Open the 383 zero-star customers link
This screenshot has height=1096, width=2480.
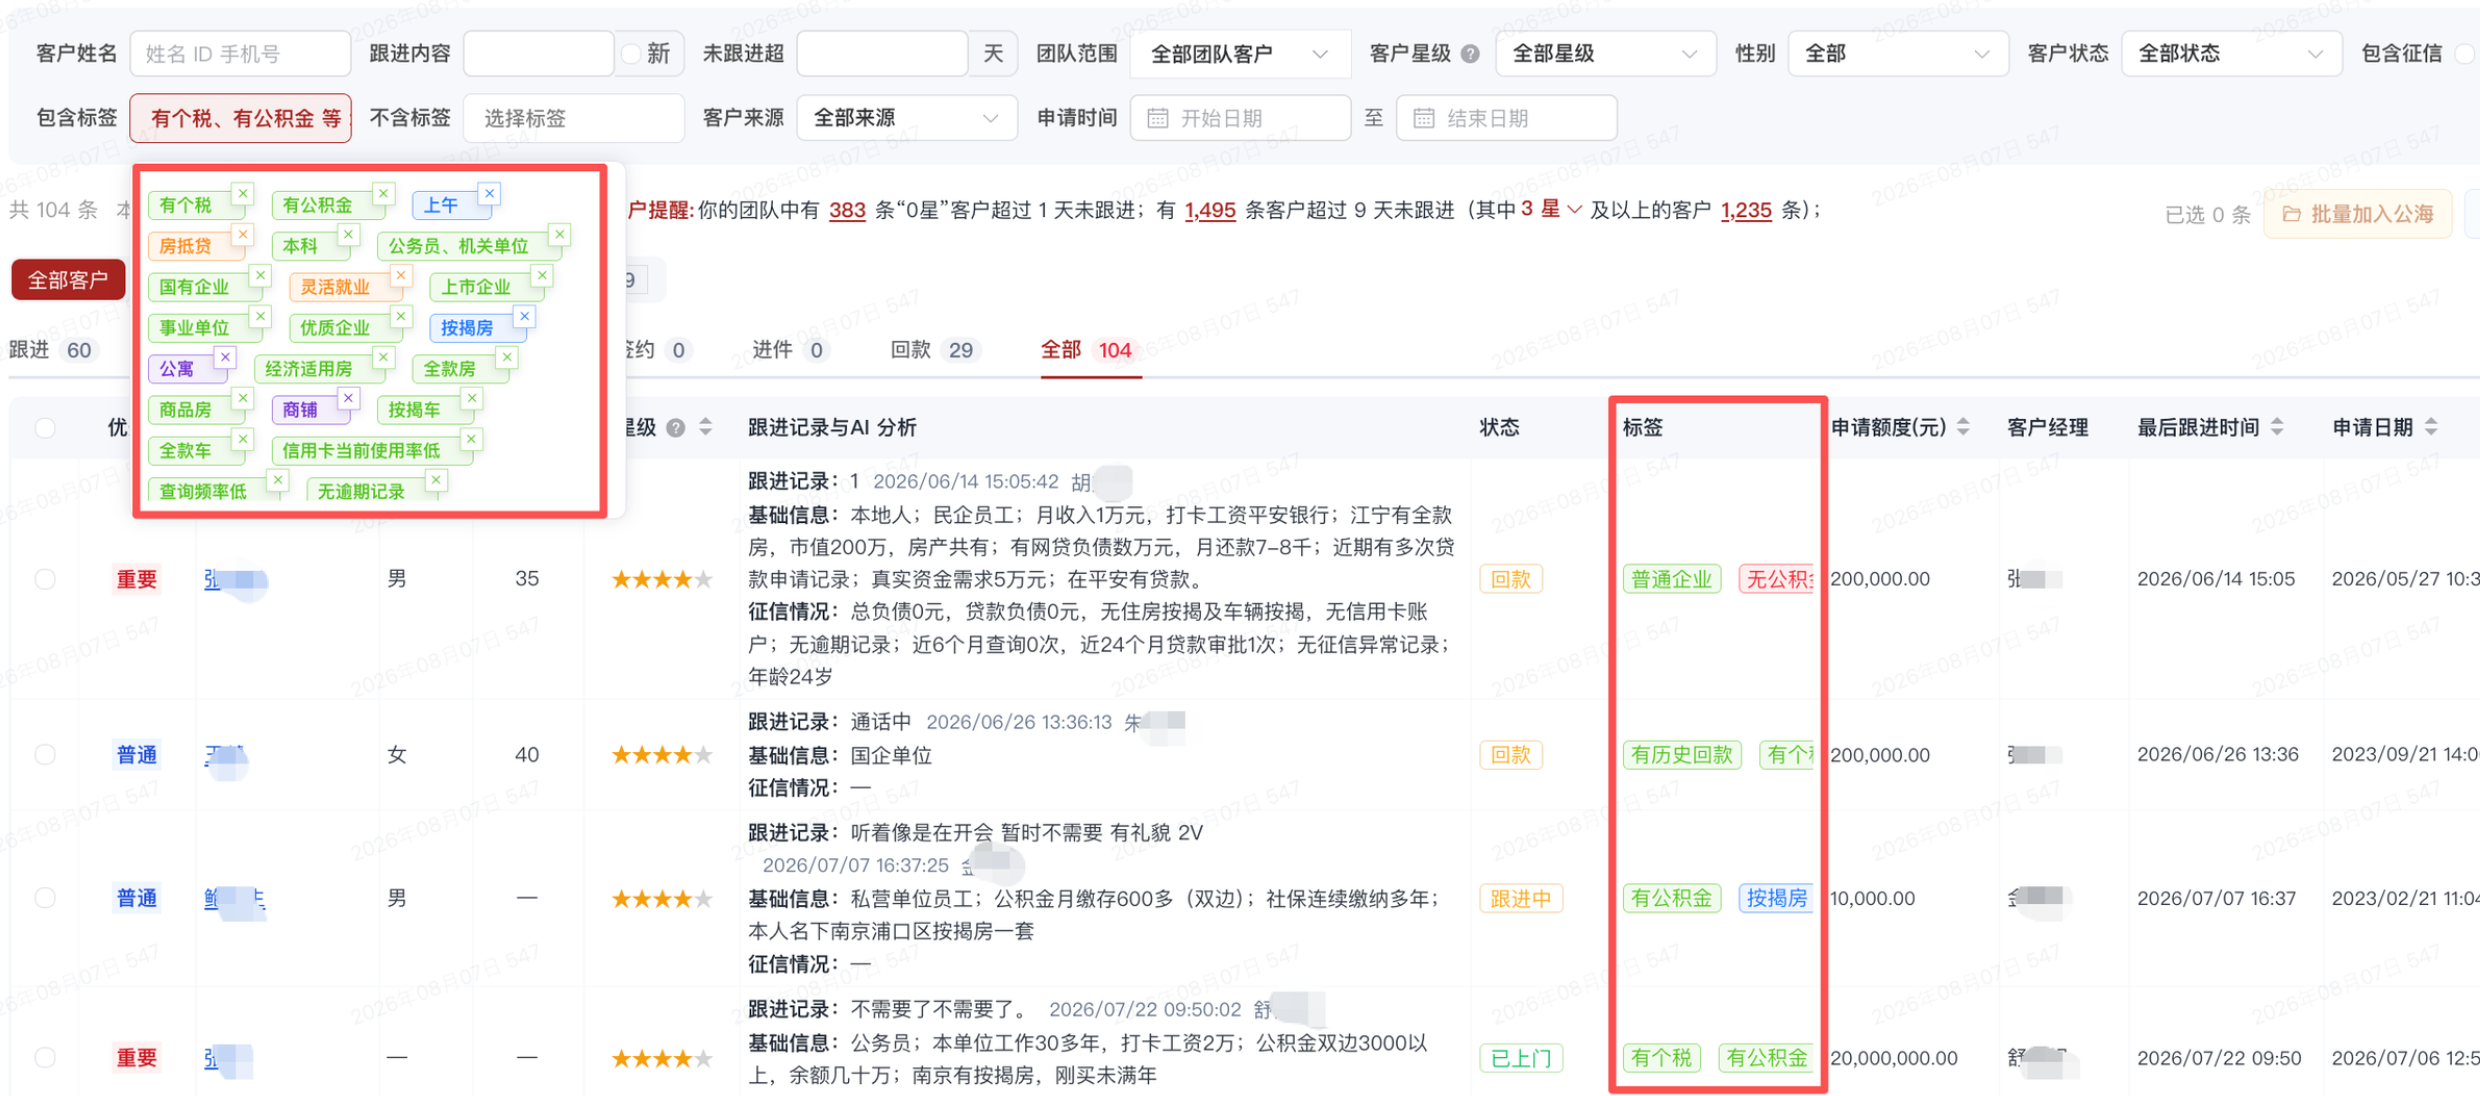[x=847, y=210]
